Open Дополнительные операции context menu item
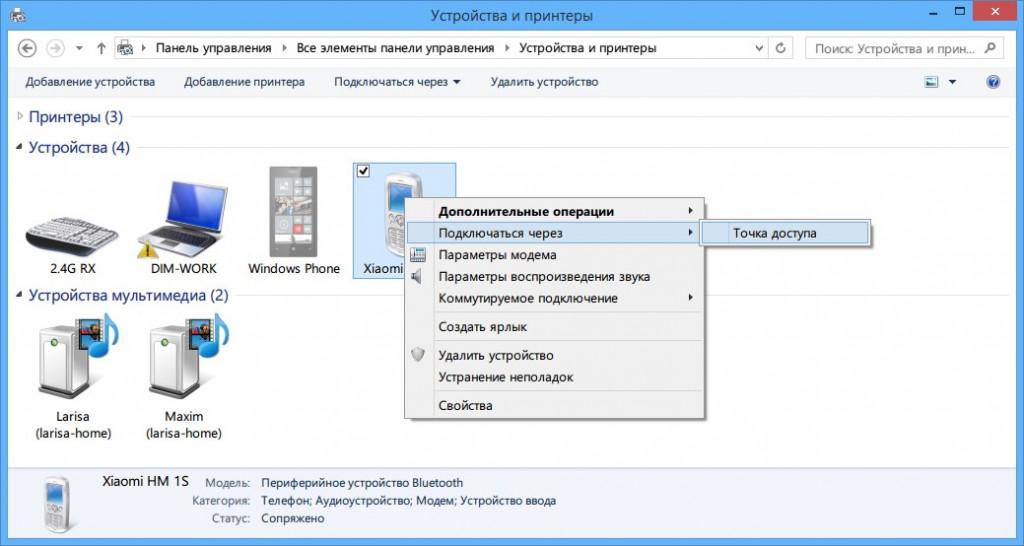 click(x=554, y=212)
